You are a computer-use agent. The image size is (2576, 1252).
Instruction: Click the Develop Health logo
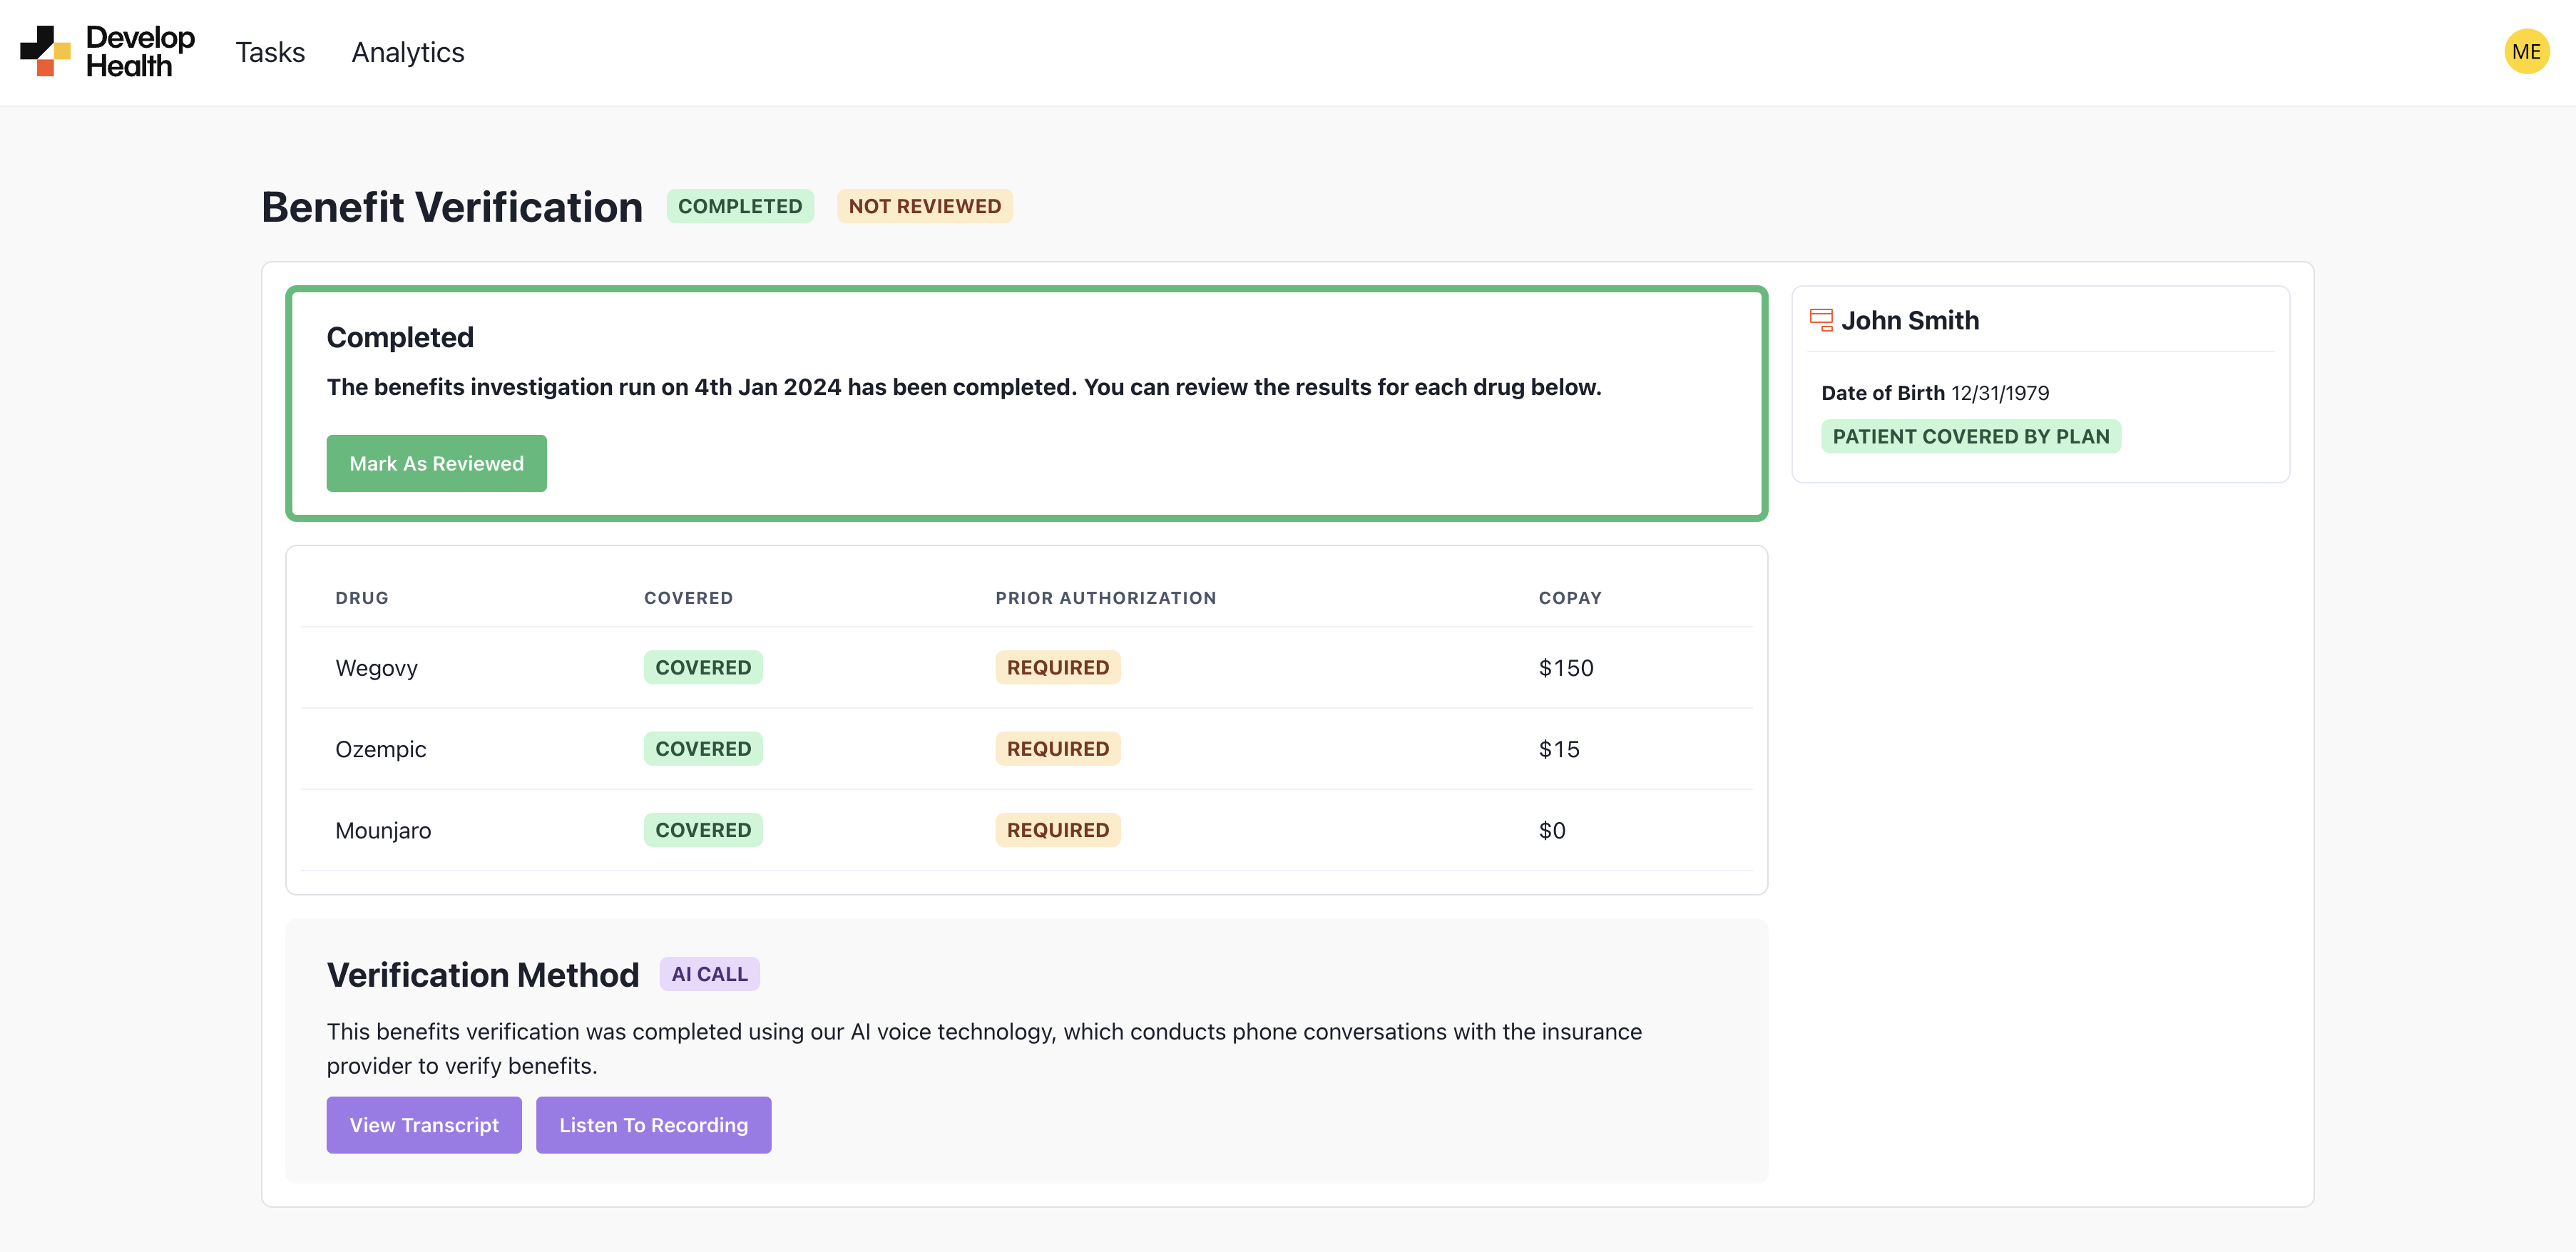click(107, 52)
